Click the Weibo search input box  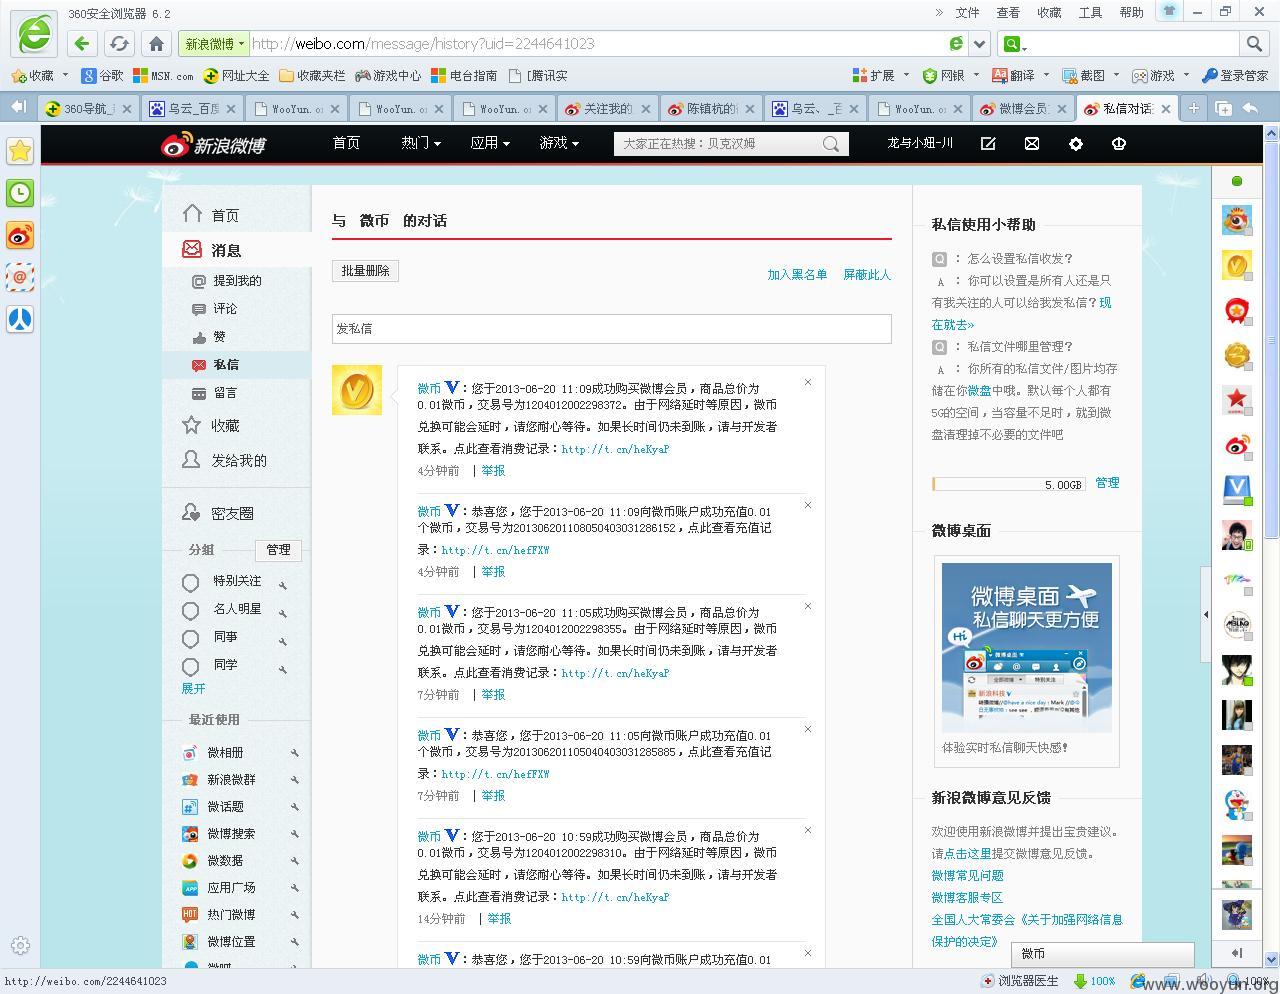pos(718,144)
